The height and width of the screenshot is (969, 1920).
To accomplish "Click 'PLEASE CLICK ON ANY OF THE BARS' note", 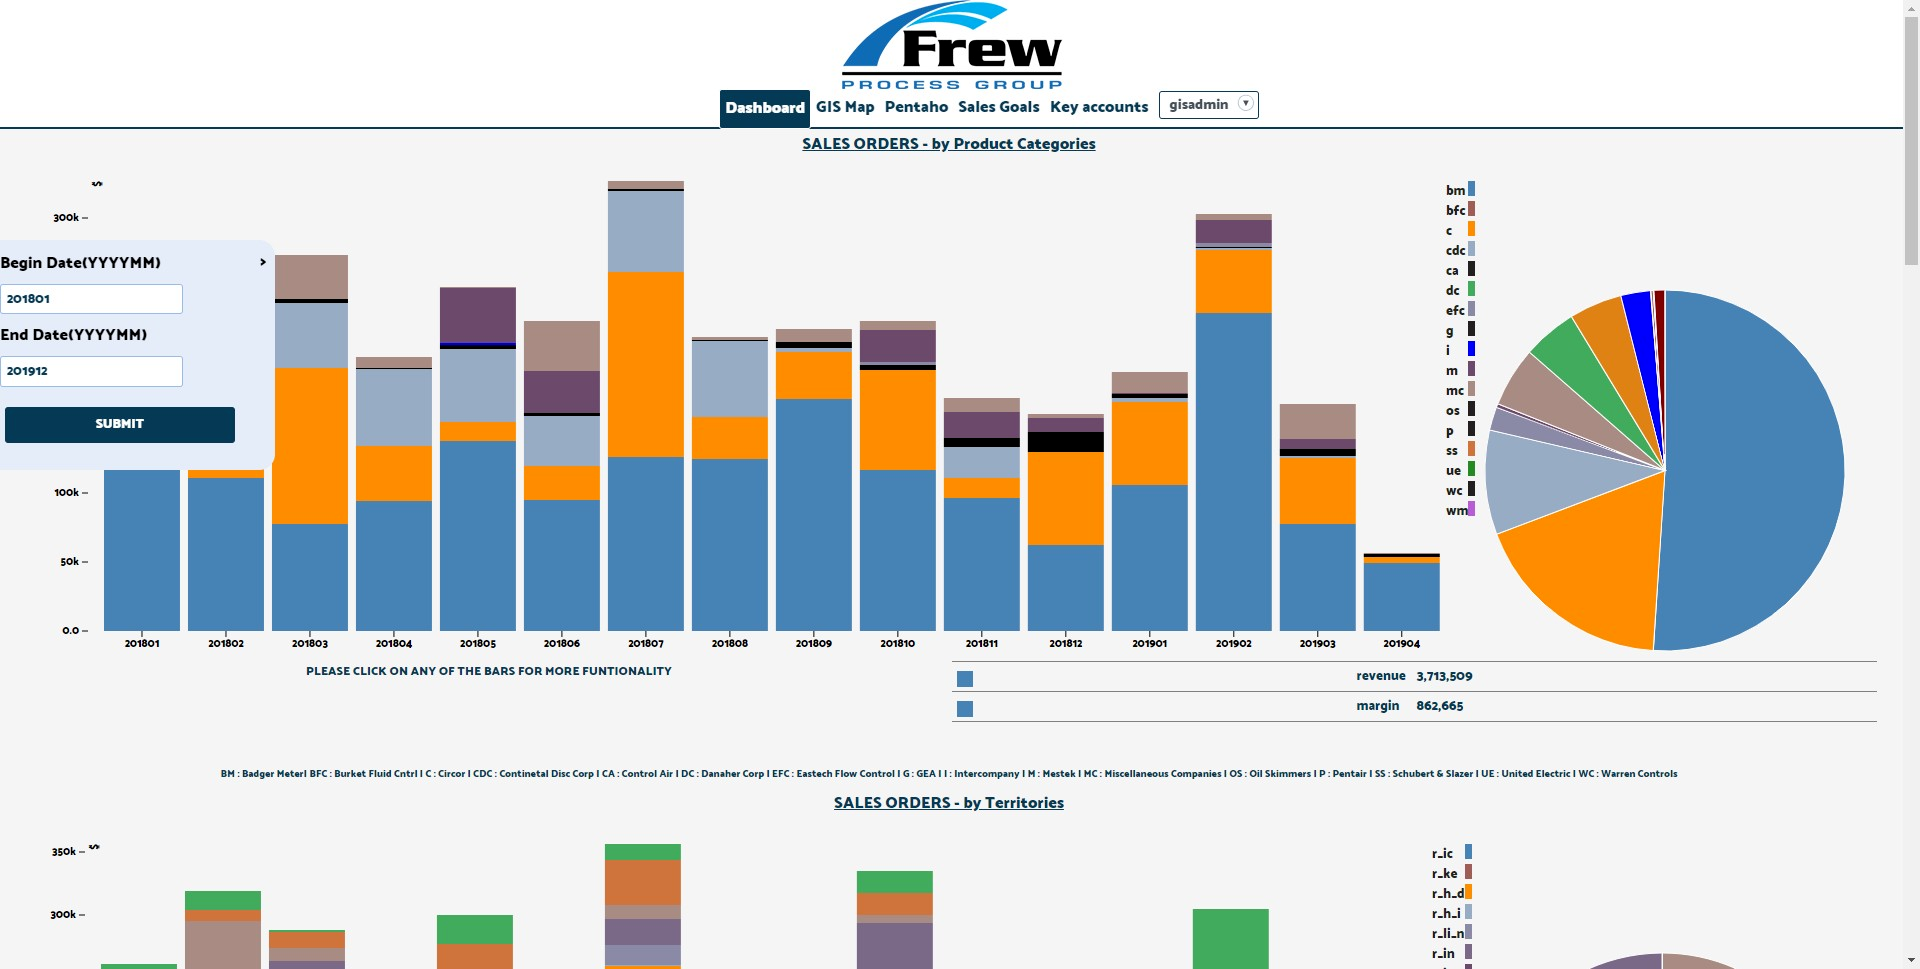I will (489, 671).
